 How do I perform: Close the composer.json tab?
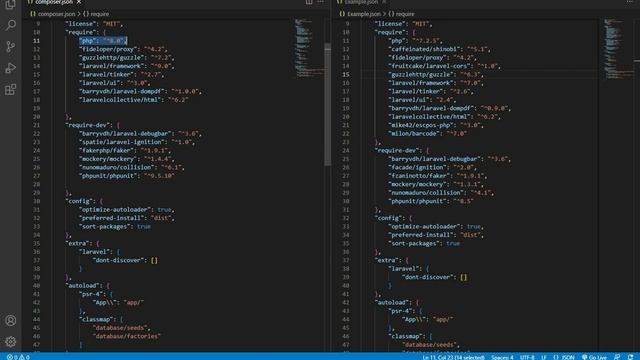tap(79, 2)
